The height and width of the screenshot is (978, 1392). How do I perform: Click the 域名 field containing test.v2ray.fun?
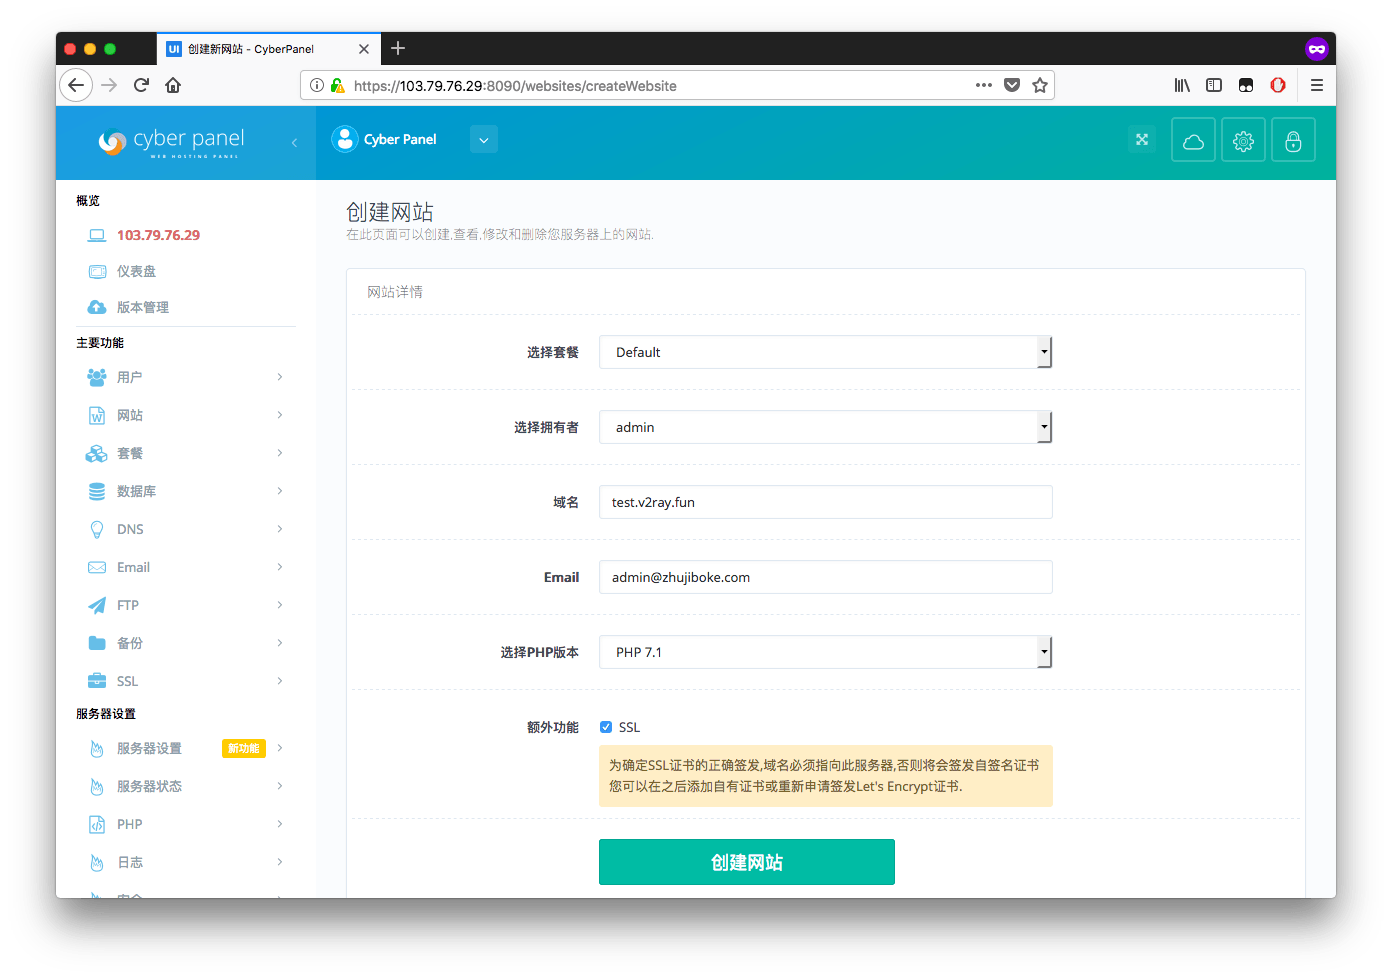825,502
